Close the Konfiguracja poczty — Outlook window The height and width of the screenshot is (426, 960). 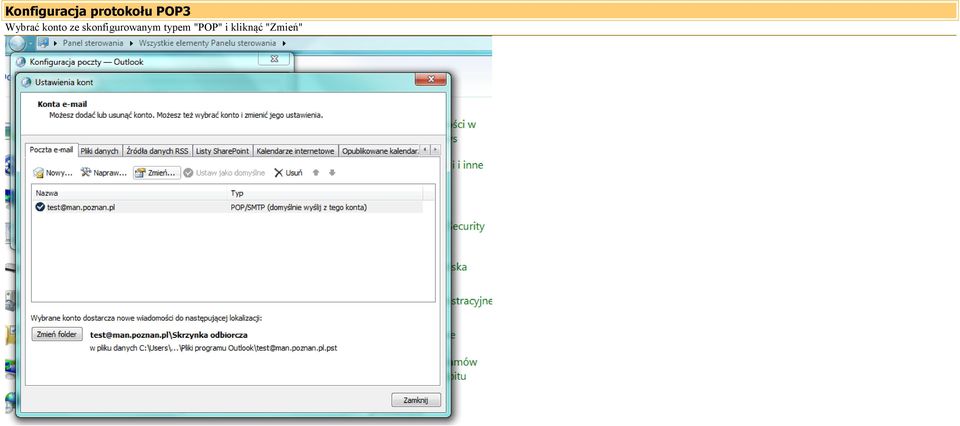274,59
